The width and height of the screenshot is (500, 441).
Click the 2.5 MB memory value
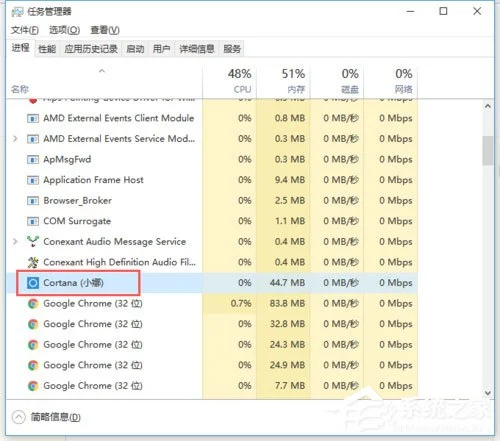click(290, 200)
